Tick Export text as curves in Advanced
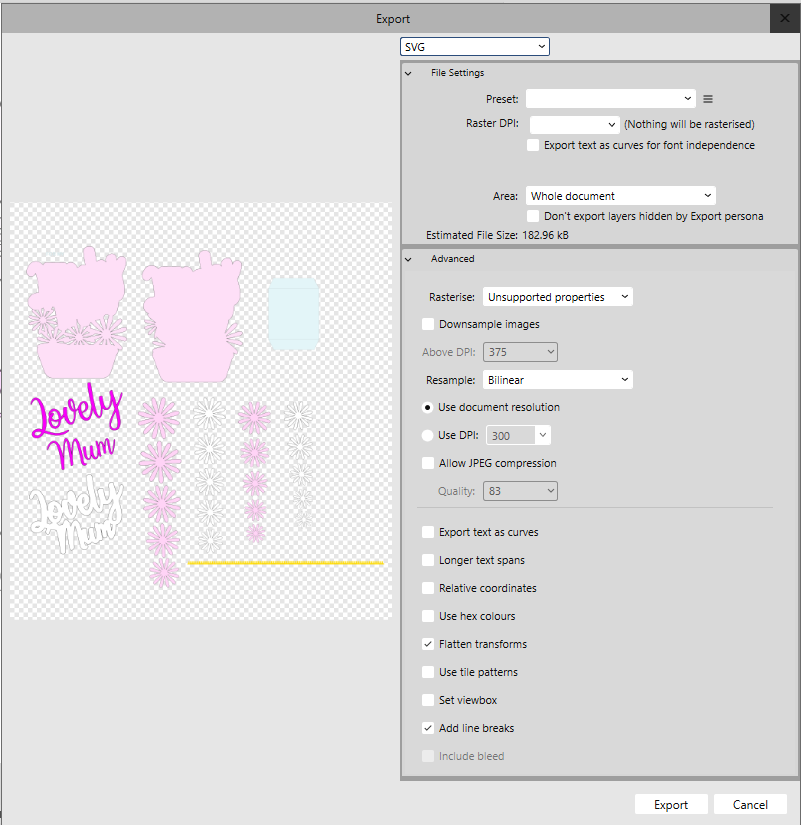801x825 pixels. [x=428, y=532]
